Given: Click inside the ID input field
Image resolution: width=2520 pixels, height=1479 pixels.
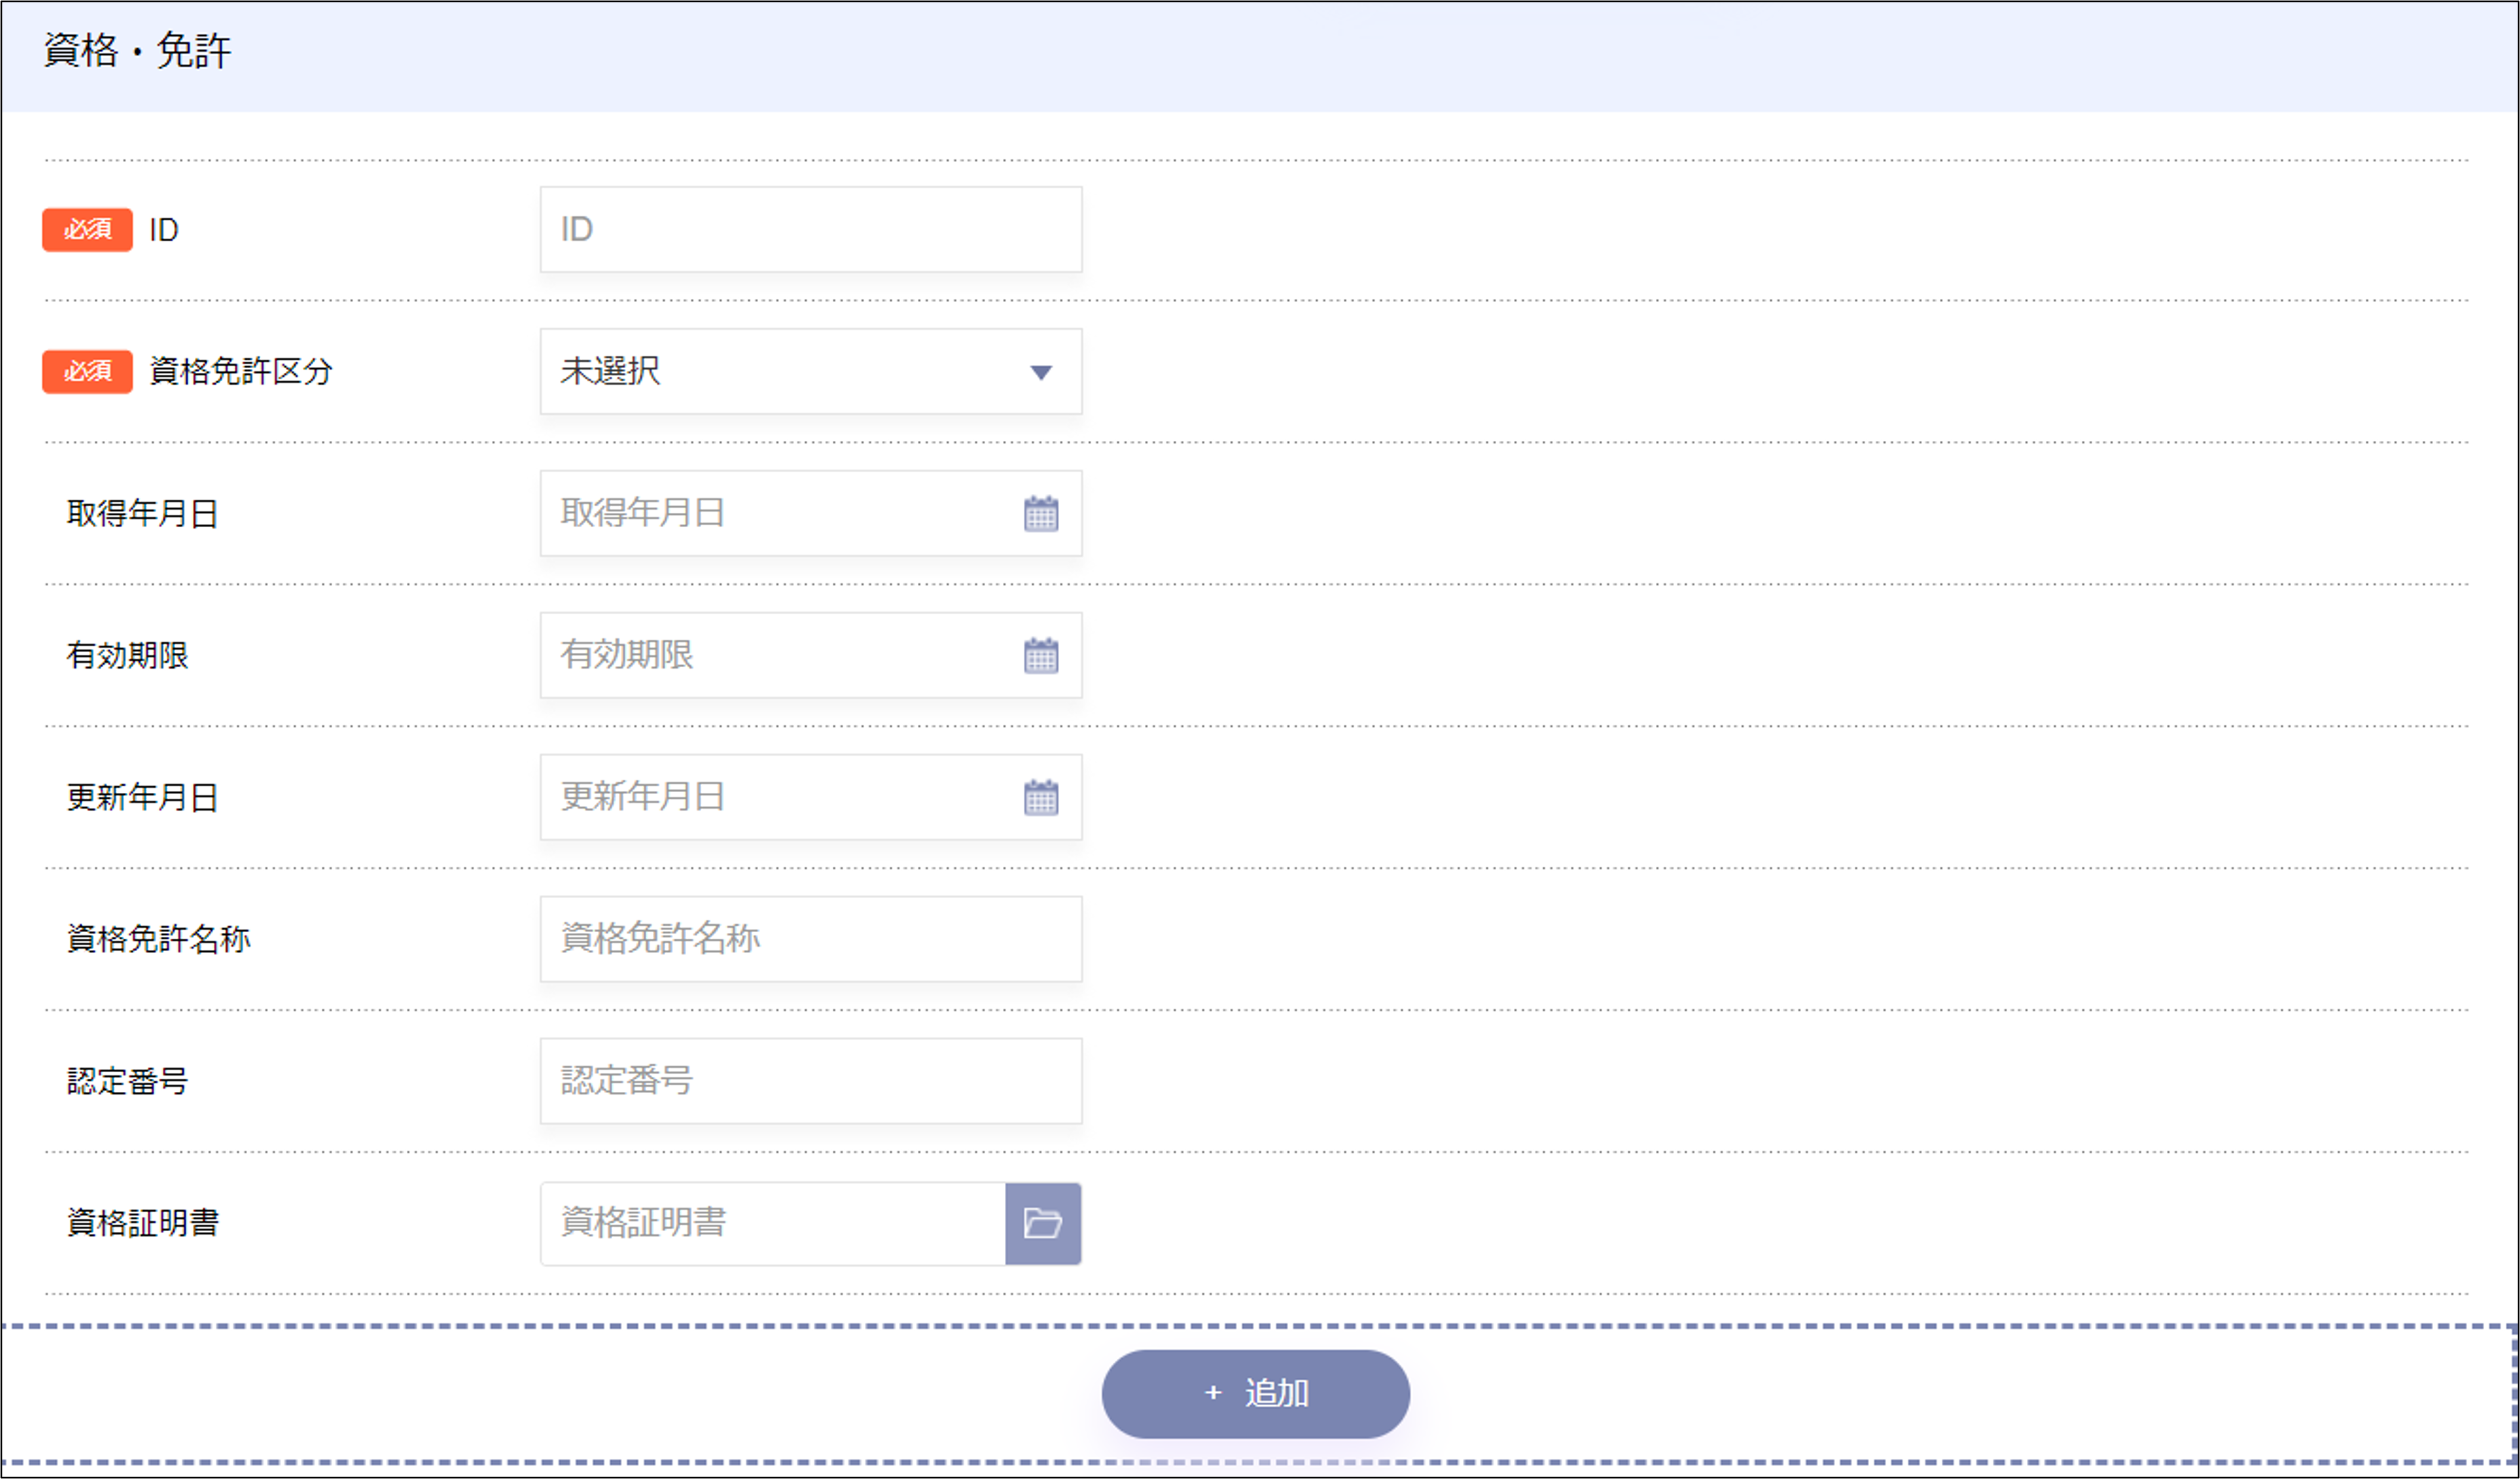Looking at the screenshot, I should [810, 229].
